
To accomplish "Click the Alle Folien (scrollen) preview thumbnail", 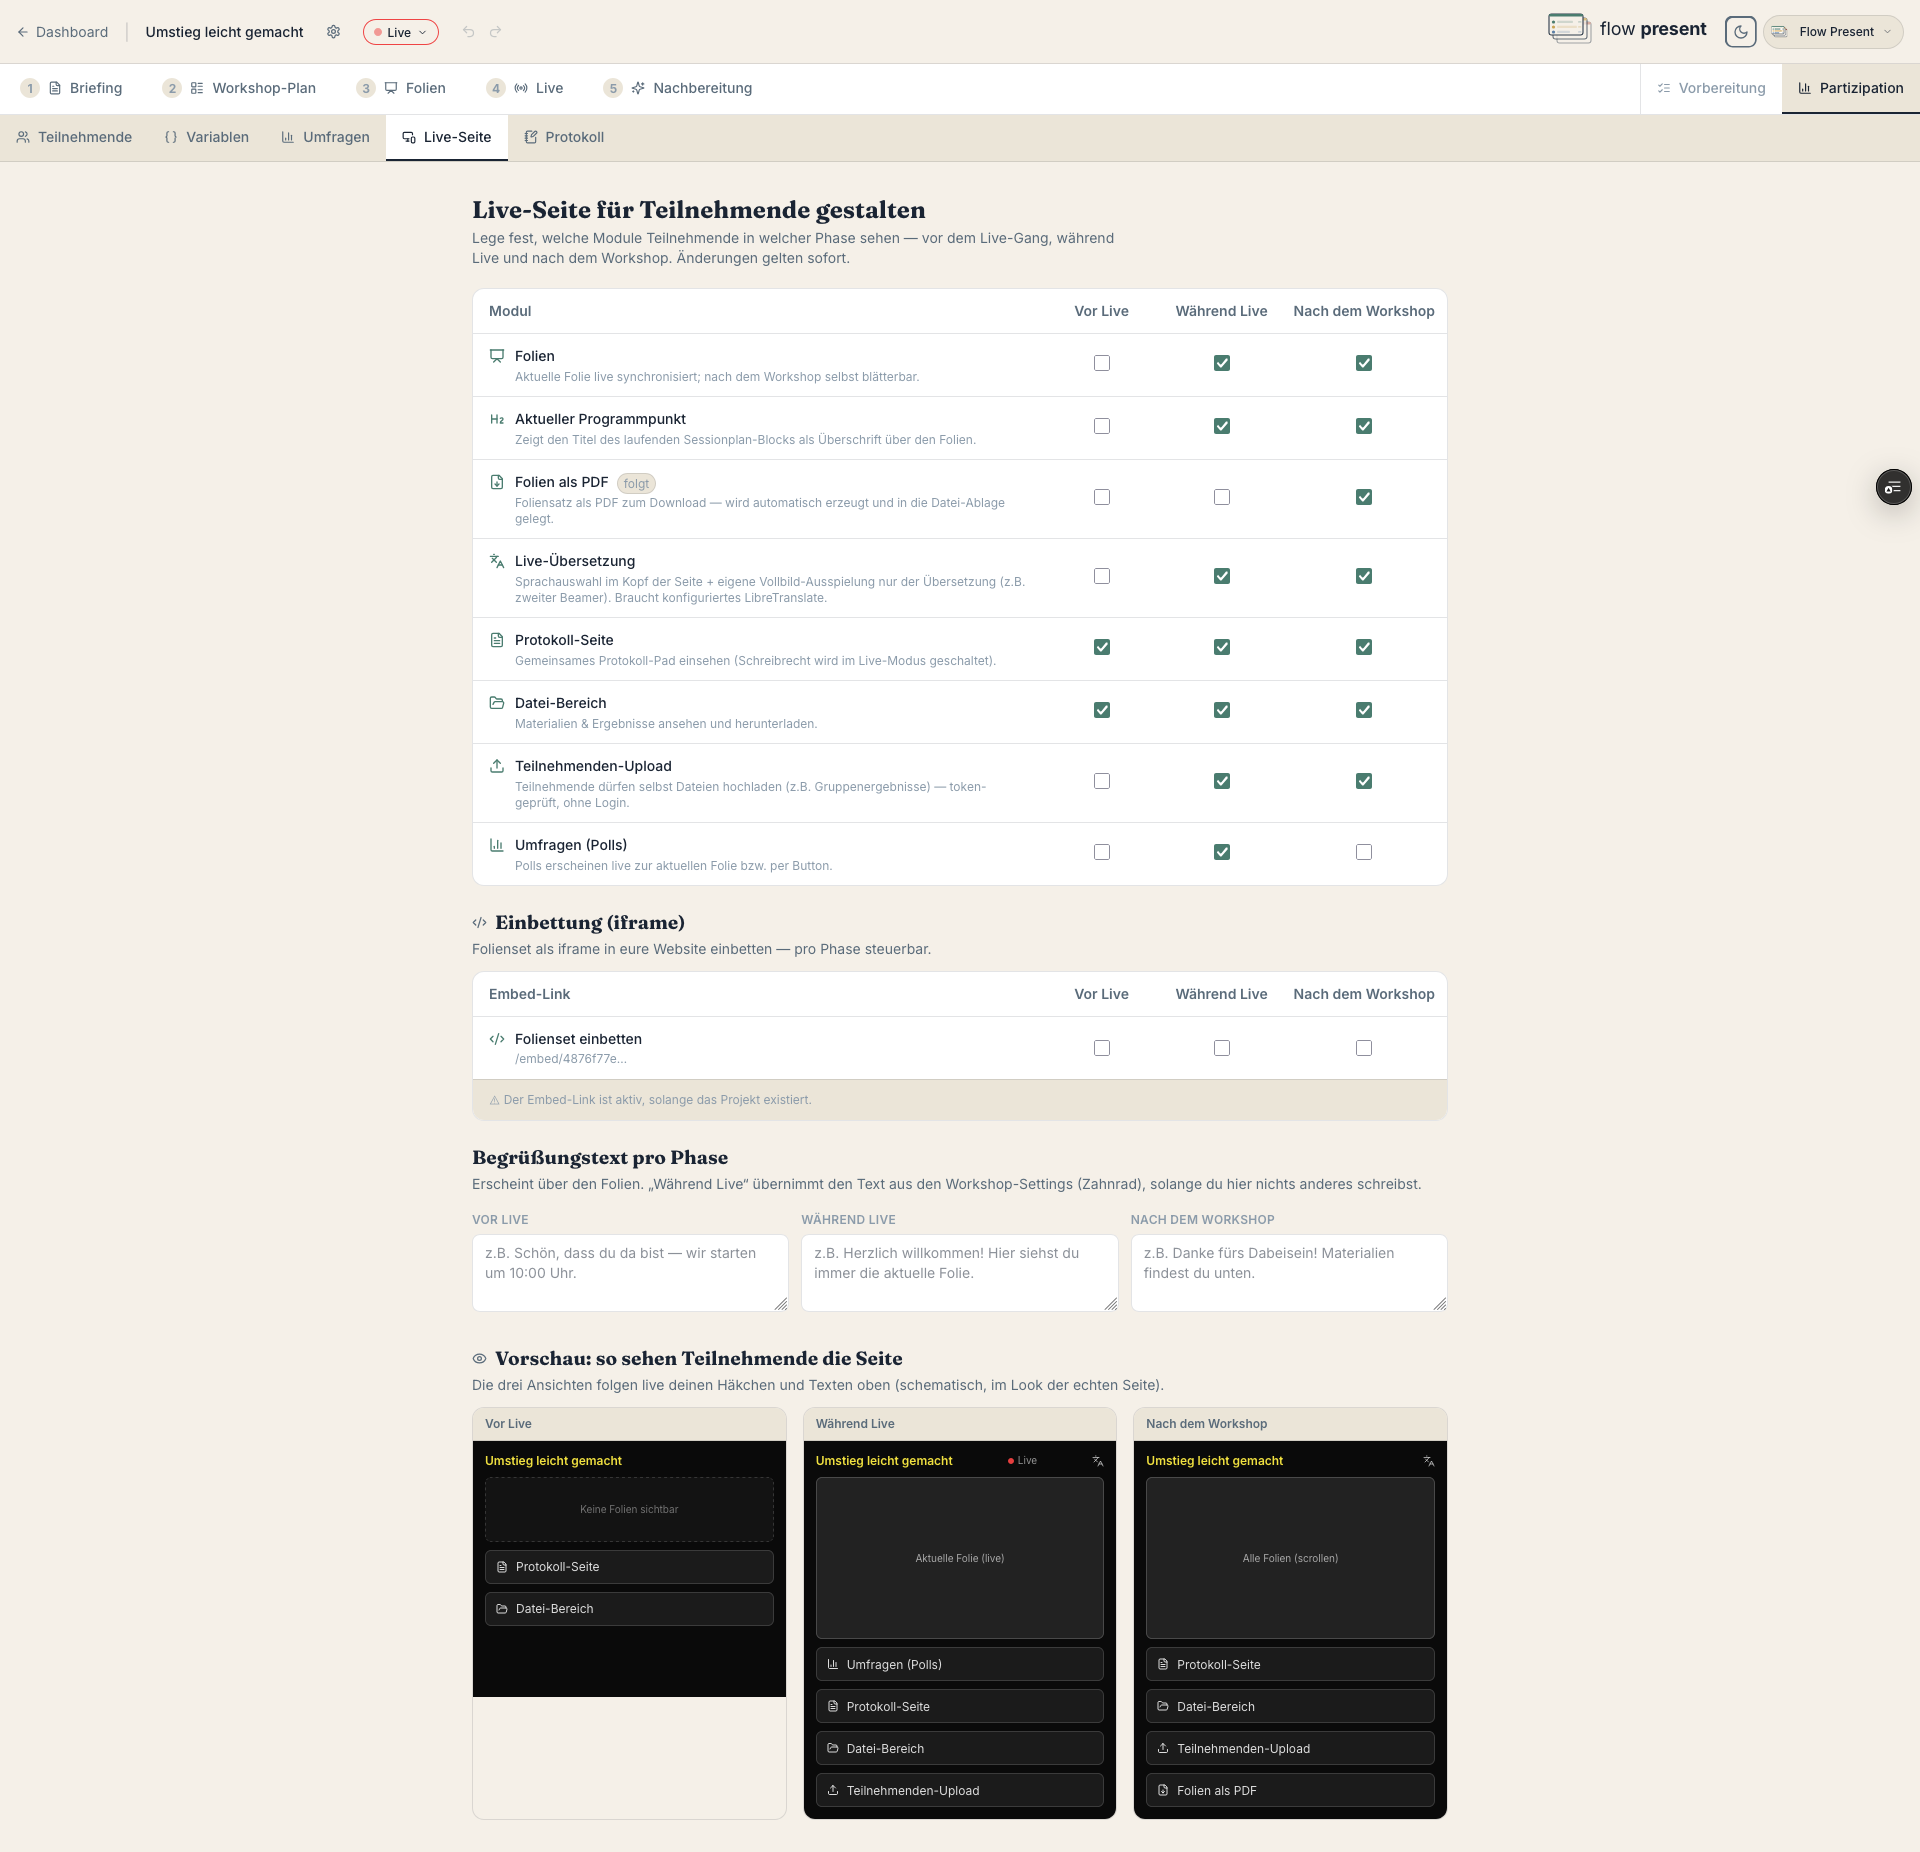I will point(1290,1558).
